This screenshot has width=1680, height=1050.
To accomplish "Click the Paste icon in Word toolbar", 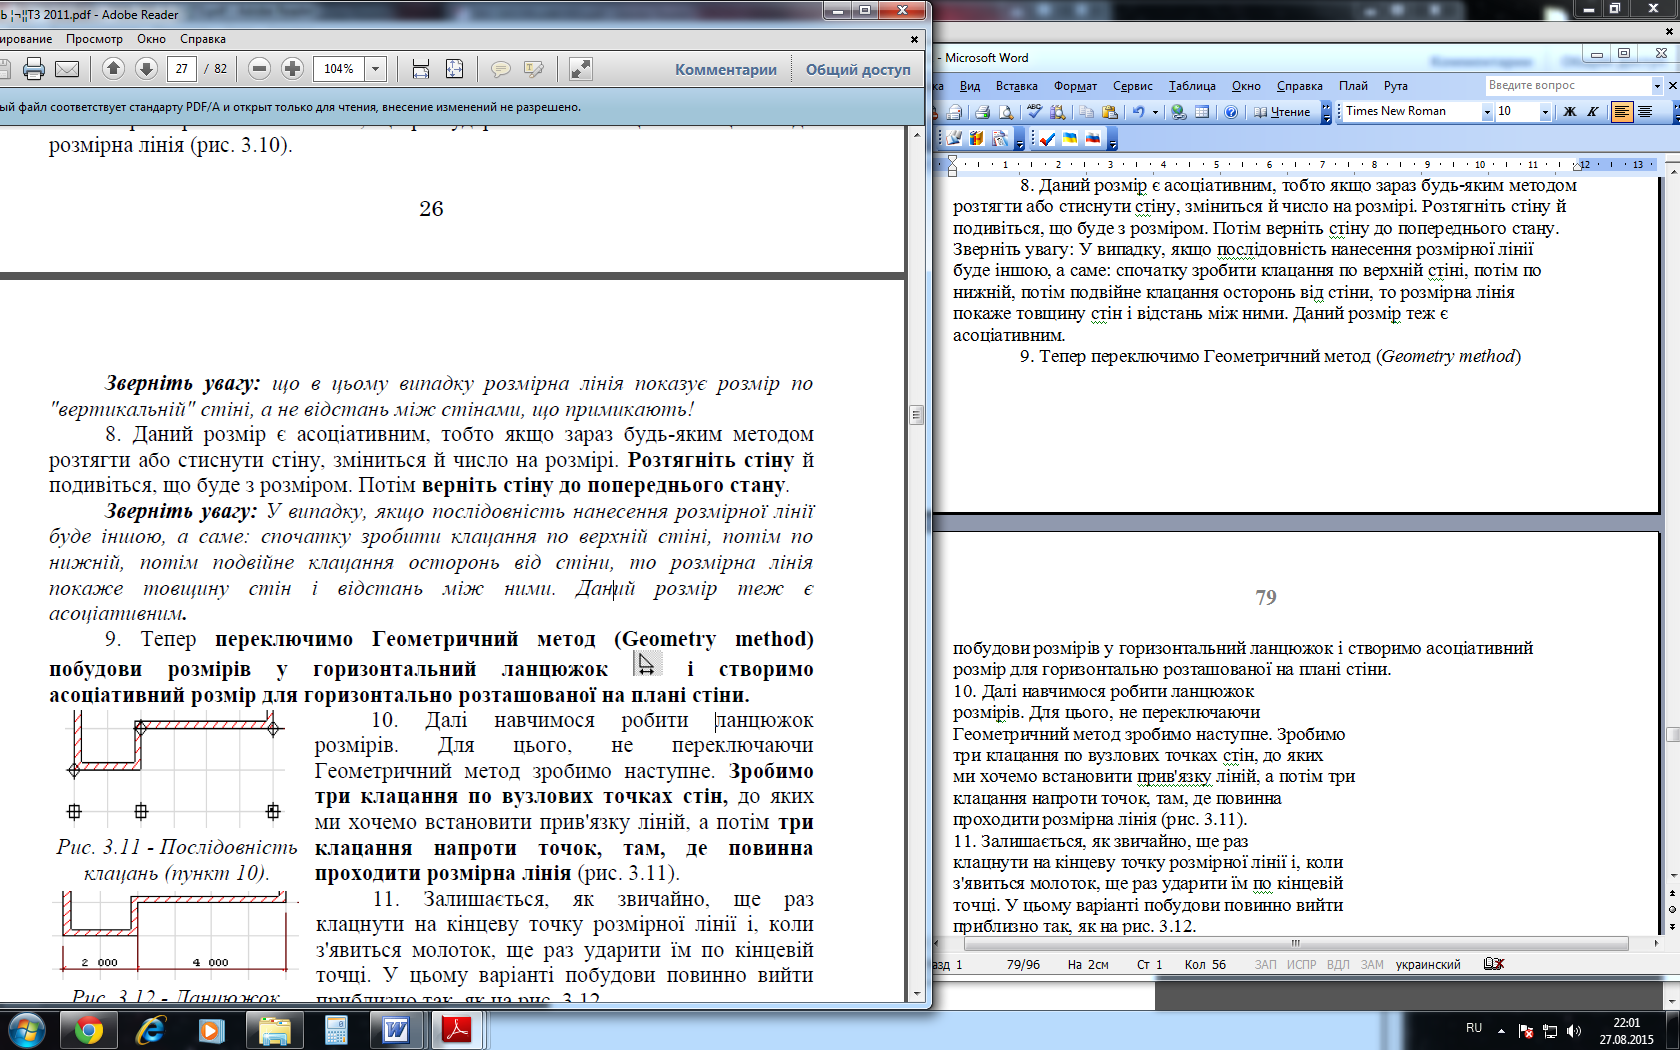I will pyautogui.click(x=1109, y=112).
